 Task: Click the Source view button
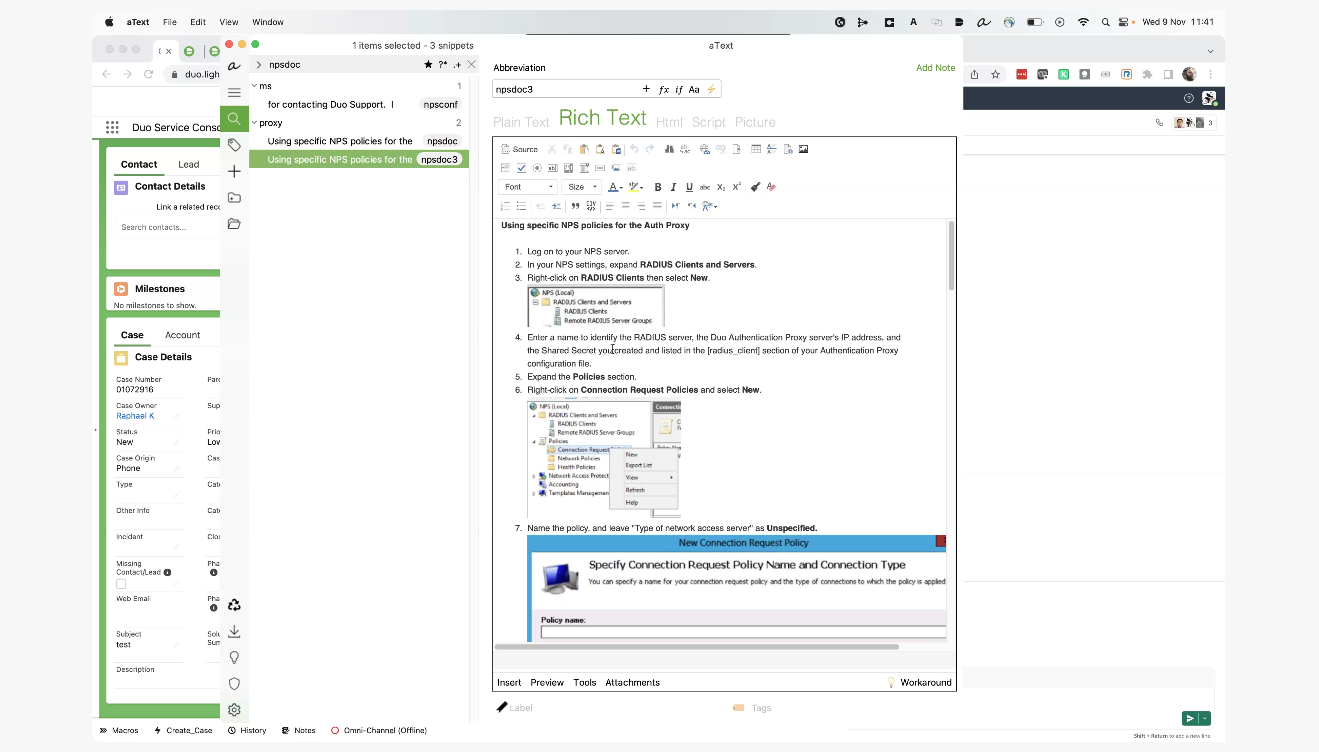(519, 149)
